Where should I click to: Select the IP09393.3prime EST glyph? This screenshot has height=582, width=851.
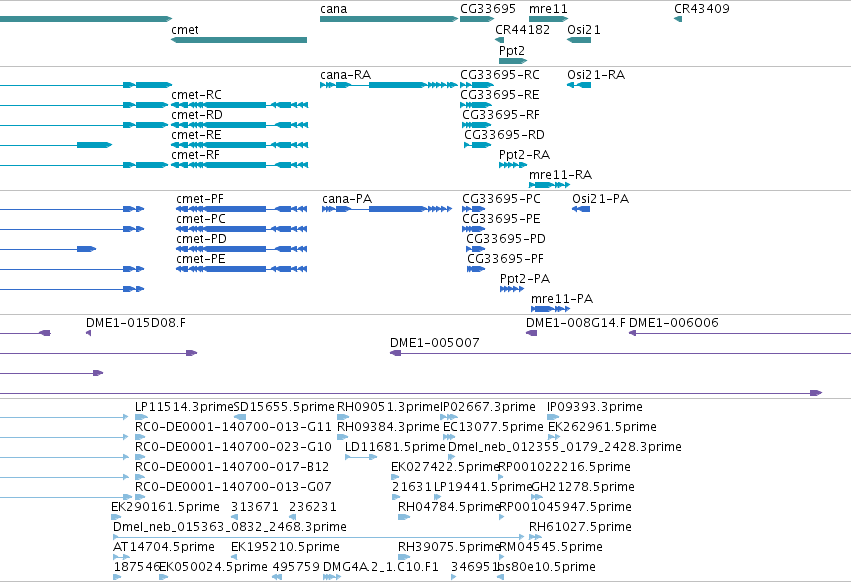[x=553, y=417]
